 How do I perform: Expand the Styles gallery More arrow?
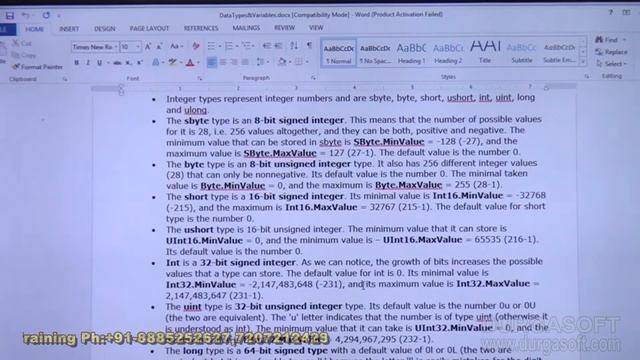583,62
